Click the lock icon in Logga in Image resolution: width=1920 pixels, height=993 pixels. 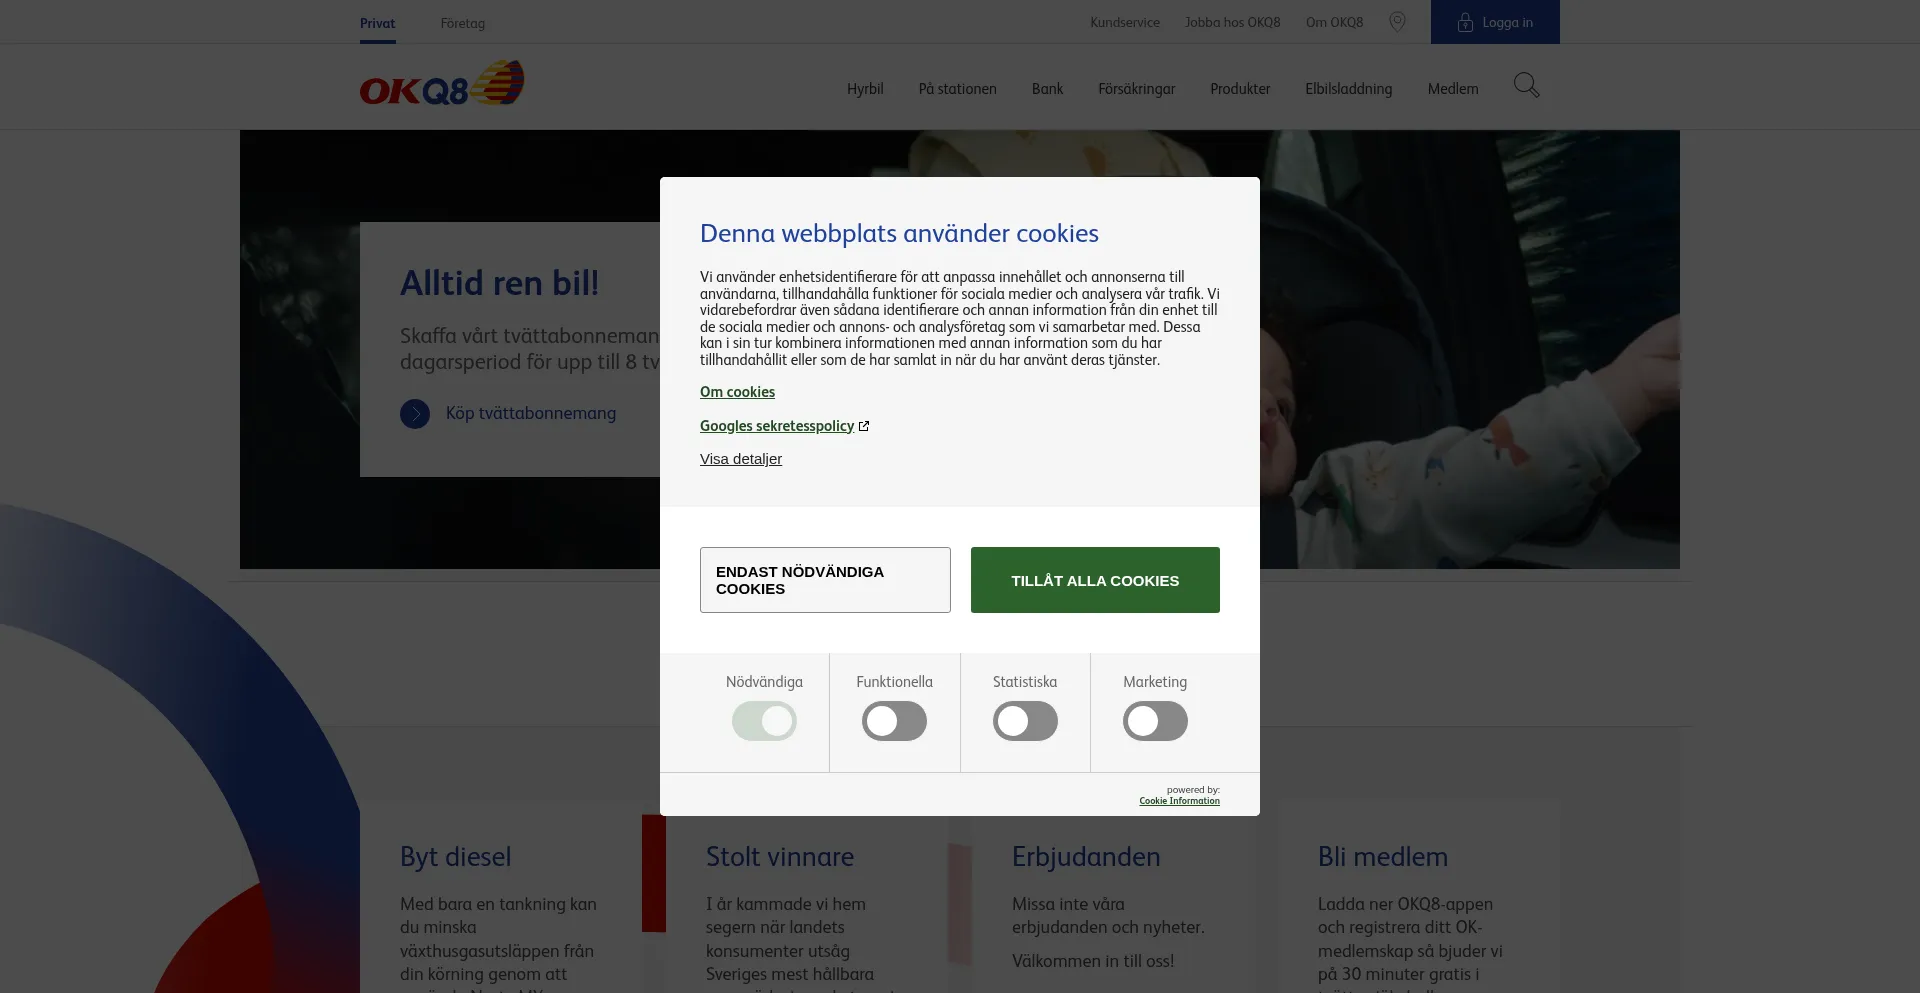(x=1465, y=23)
